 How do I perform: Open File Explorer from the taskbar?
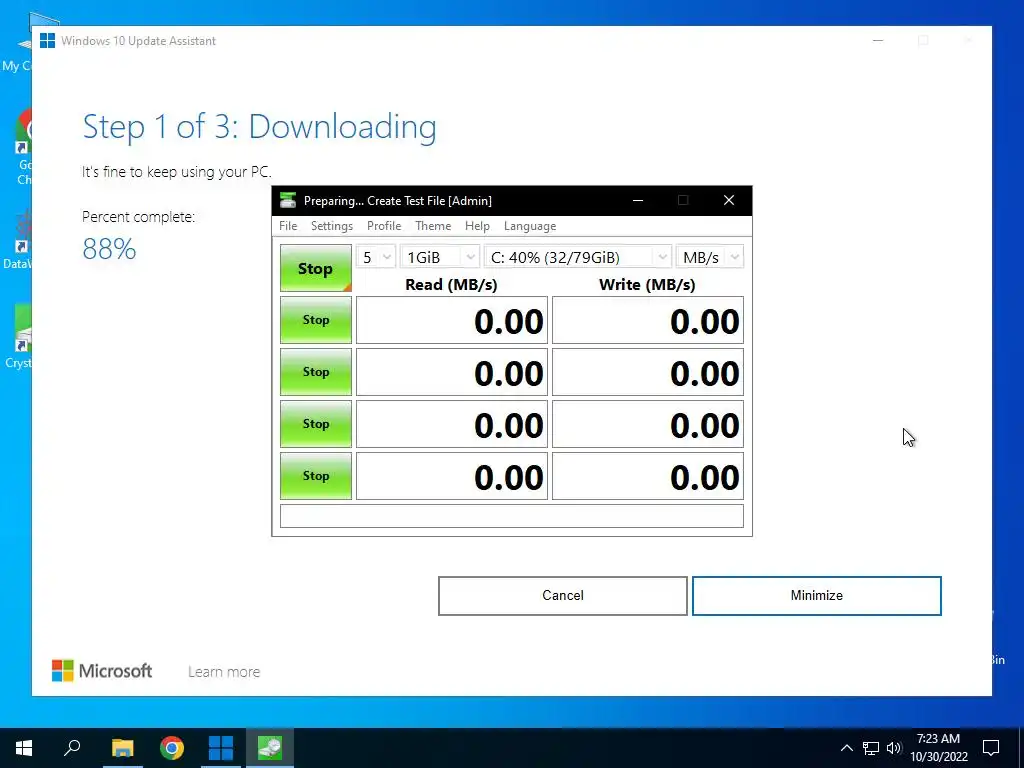122,748
